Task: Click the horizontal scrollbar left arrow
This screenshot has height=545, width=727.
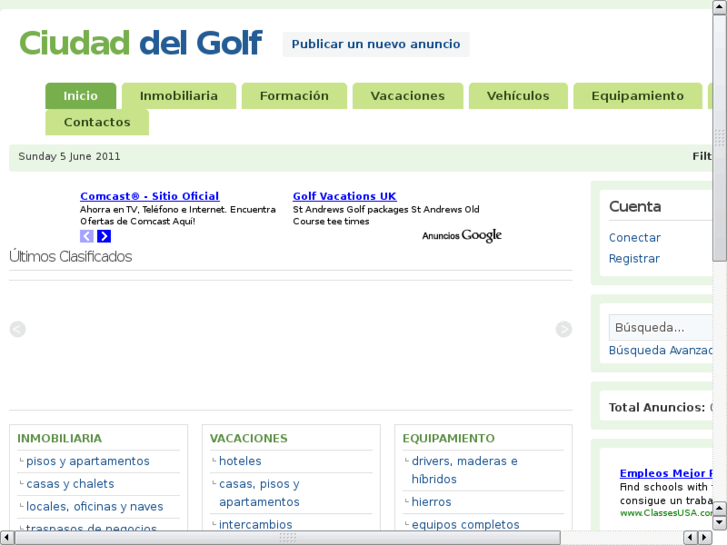Action: [6, 538]
